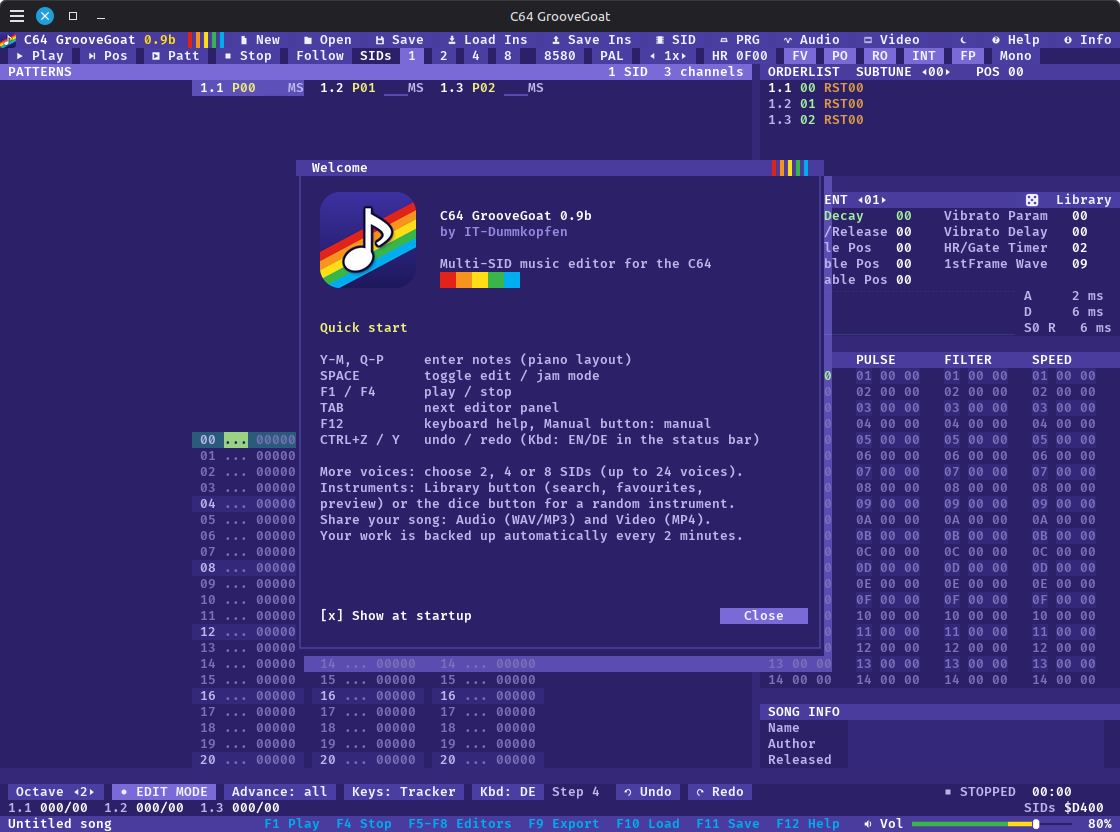This screenshot has height=832, width=1120.
Task: Toggle the moon dark theme icon
Action: click(963, 40)
